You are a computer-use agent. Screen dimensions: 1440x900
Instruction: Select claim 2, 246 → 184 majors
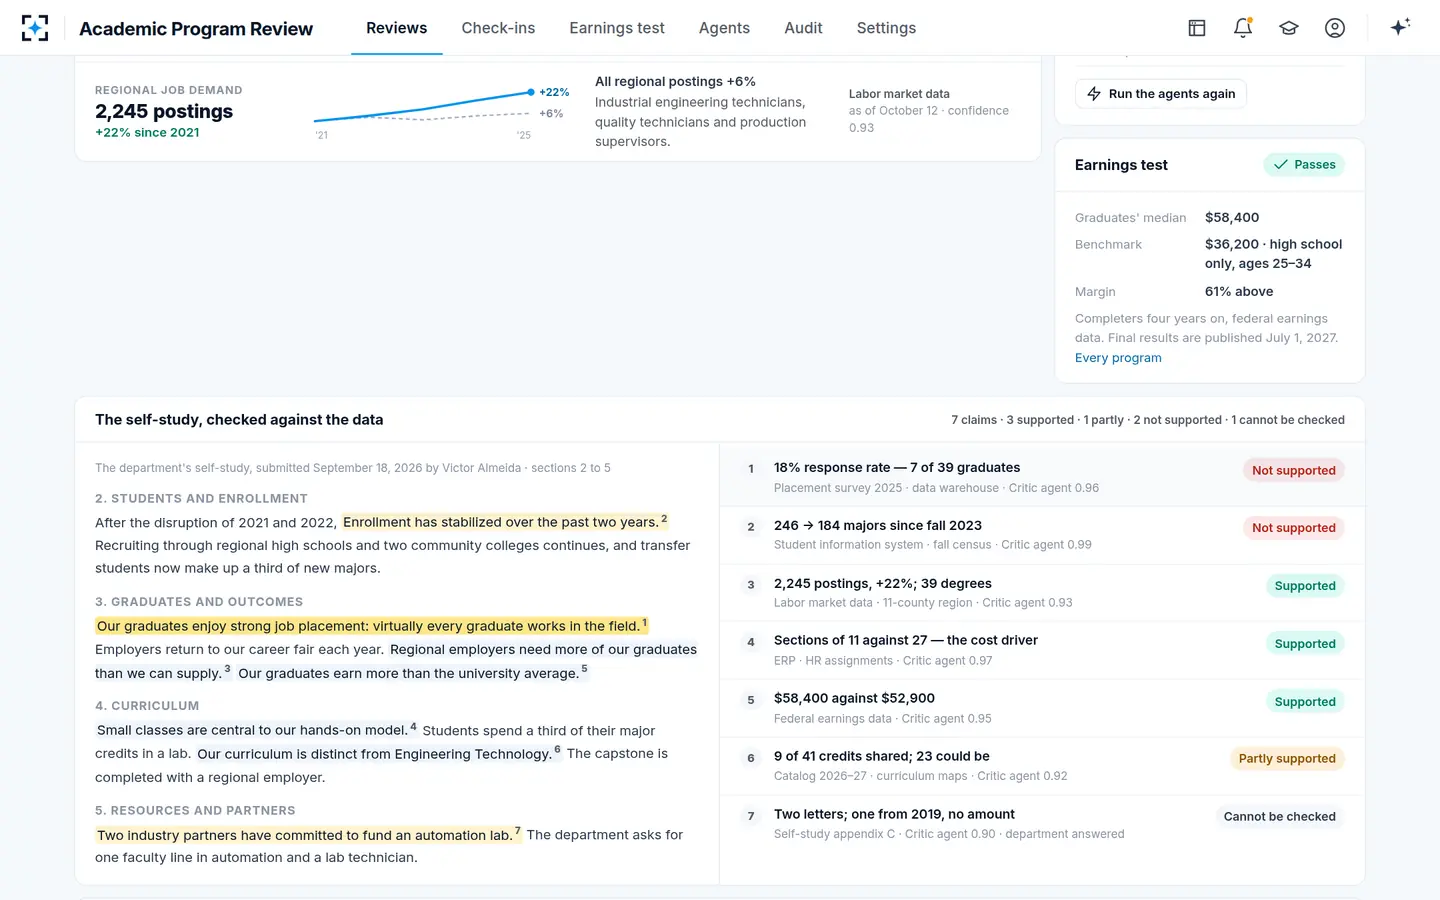[x=1042, y=535]
